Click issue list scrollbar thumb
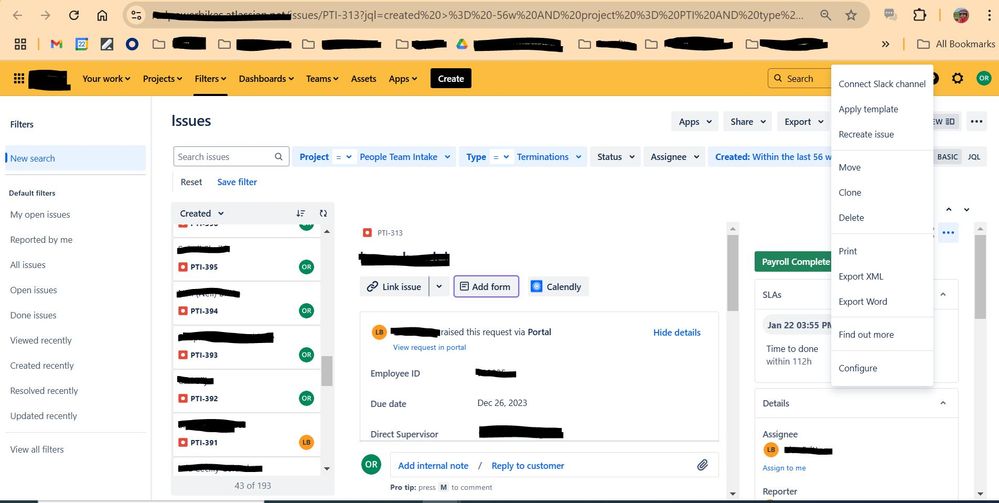The width and height of the screenshot is (999, 503). [x=327, y=370]
